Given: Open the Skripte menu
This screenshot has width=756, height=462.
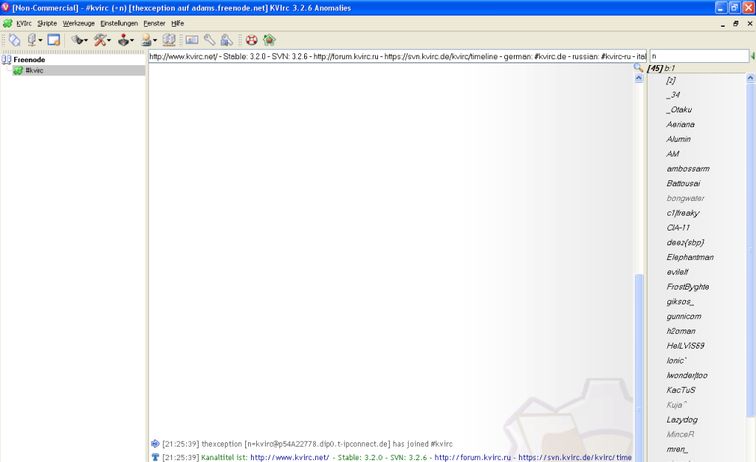Looking at the screenshot, I should [47, 22].
